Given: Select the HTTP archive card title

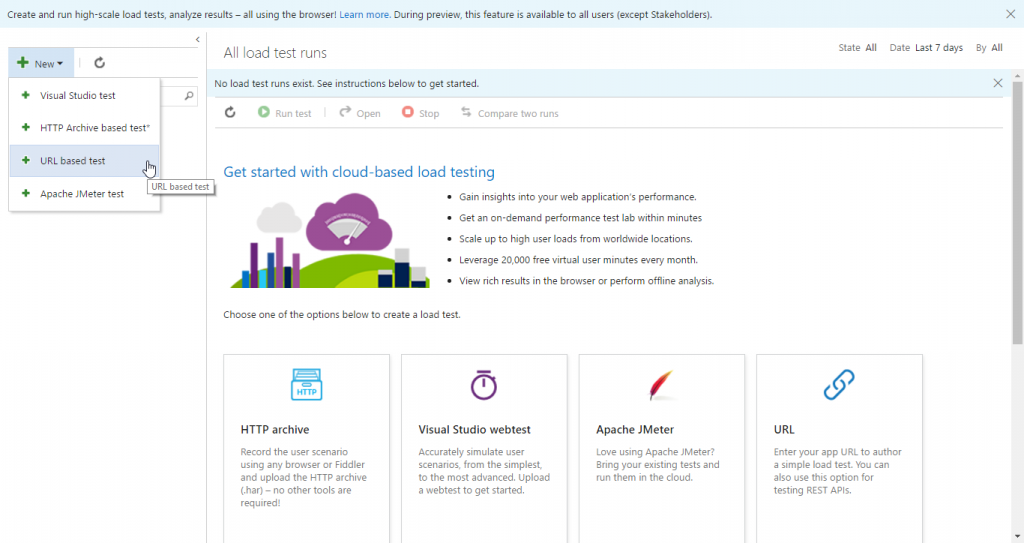Looking at the screenshot, I should (x=275, y=429).
